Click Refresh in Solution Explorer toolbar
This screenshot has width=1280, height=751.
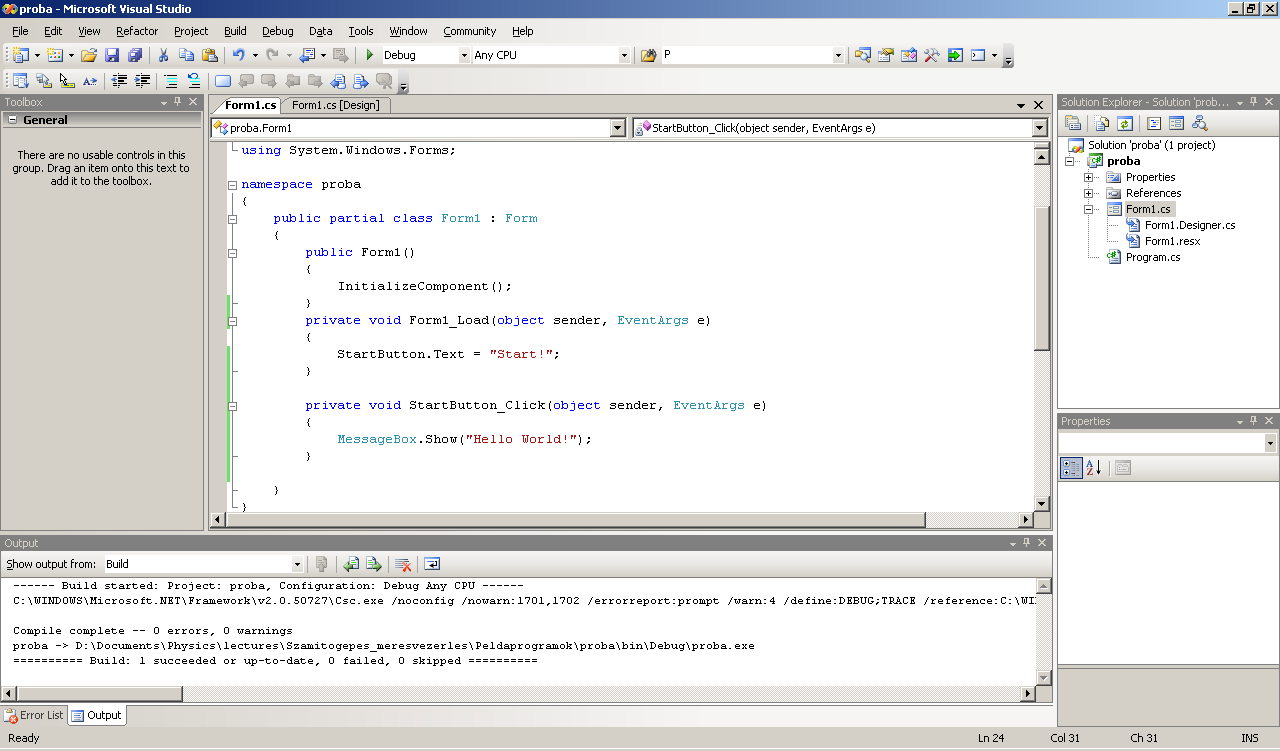point(1125,123)
